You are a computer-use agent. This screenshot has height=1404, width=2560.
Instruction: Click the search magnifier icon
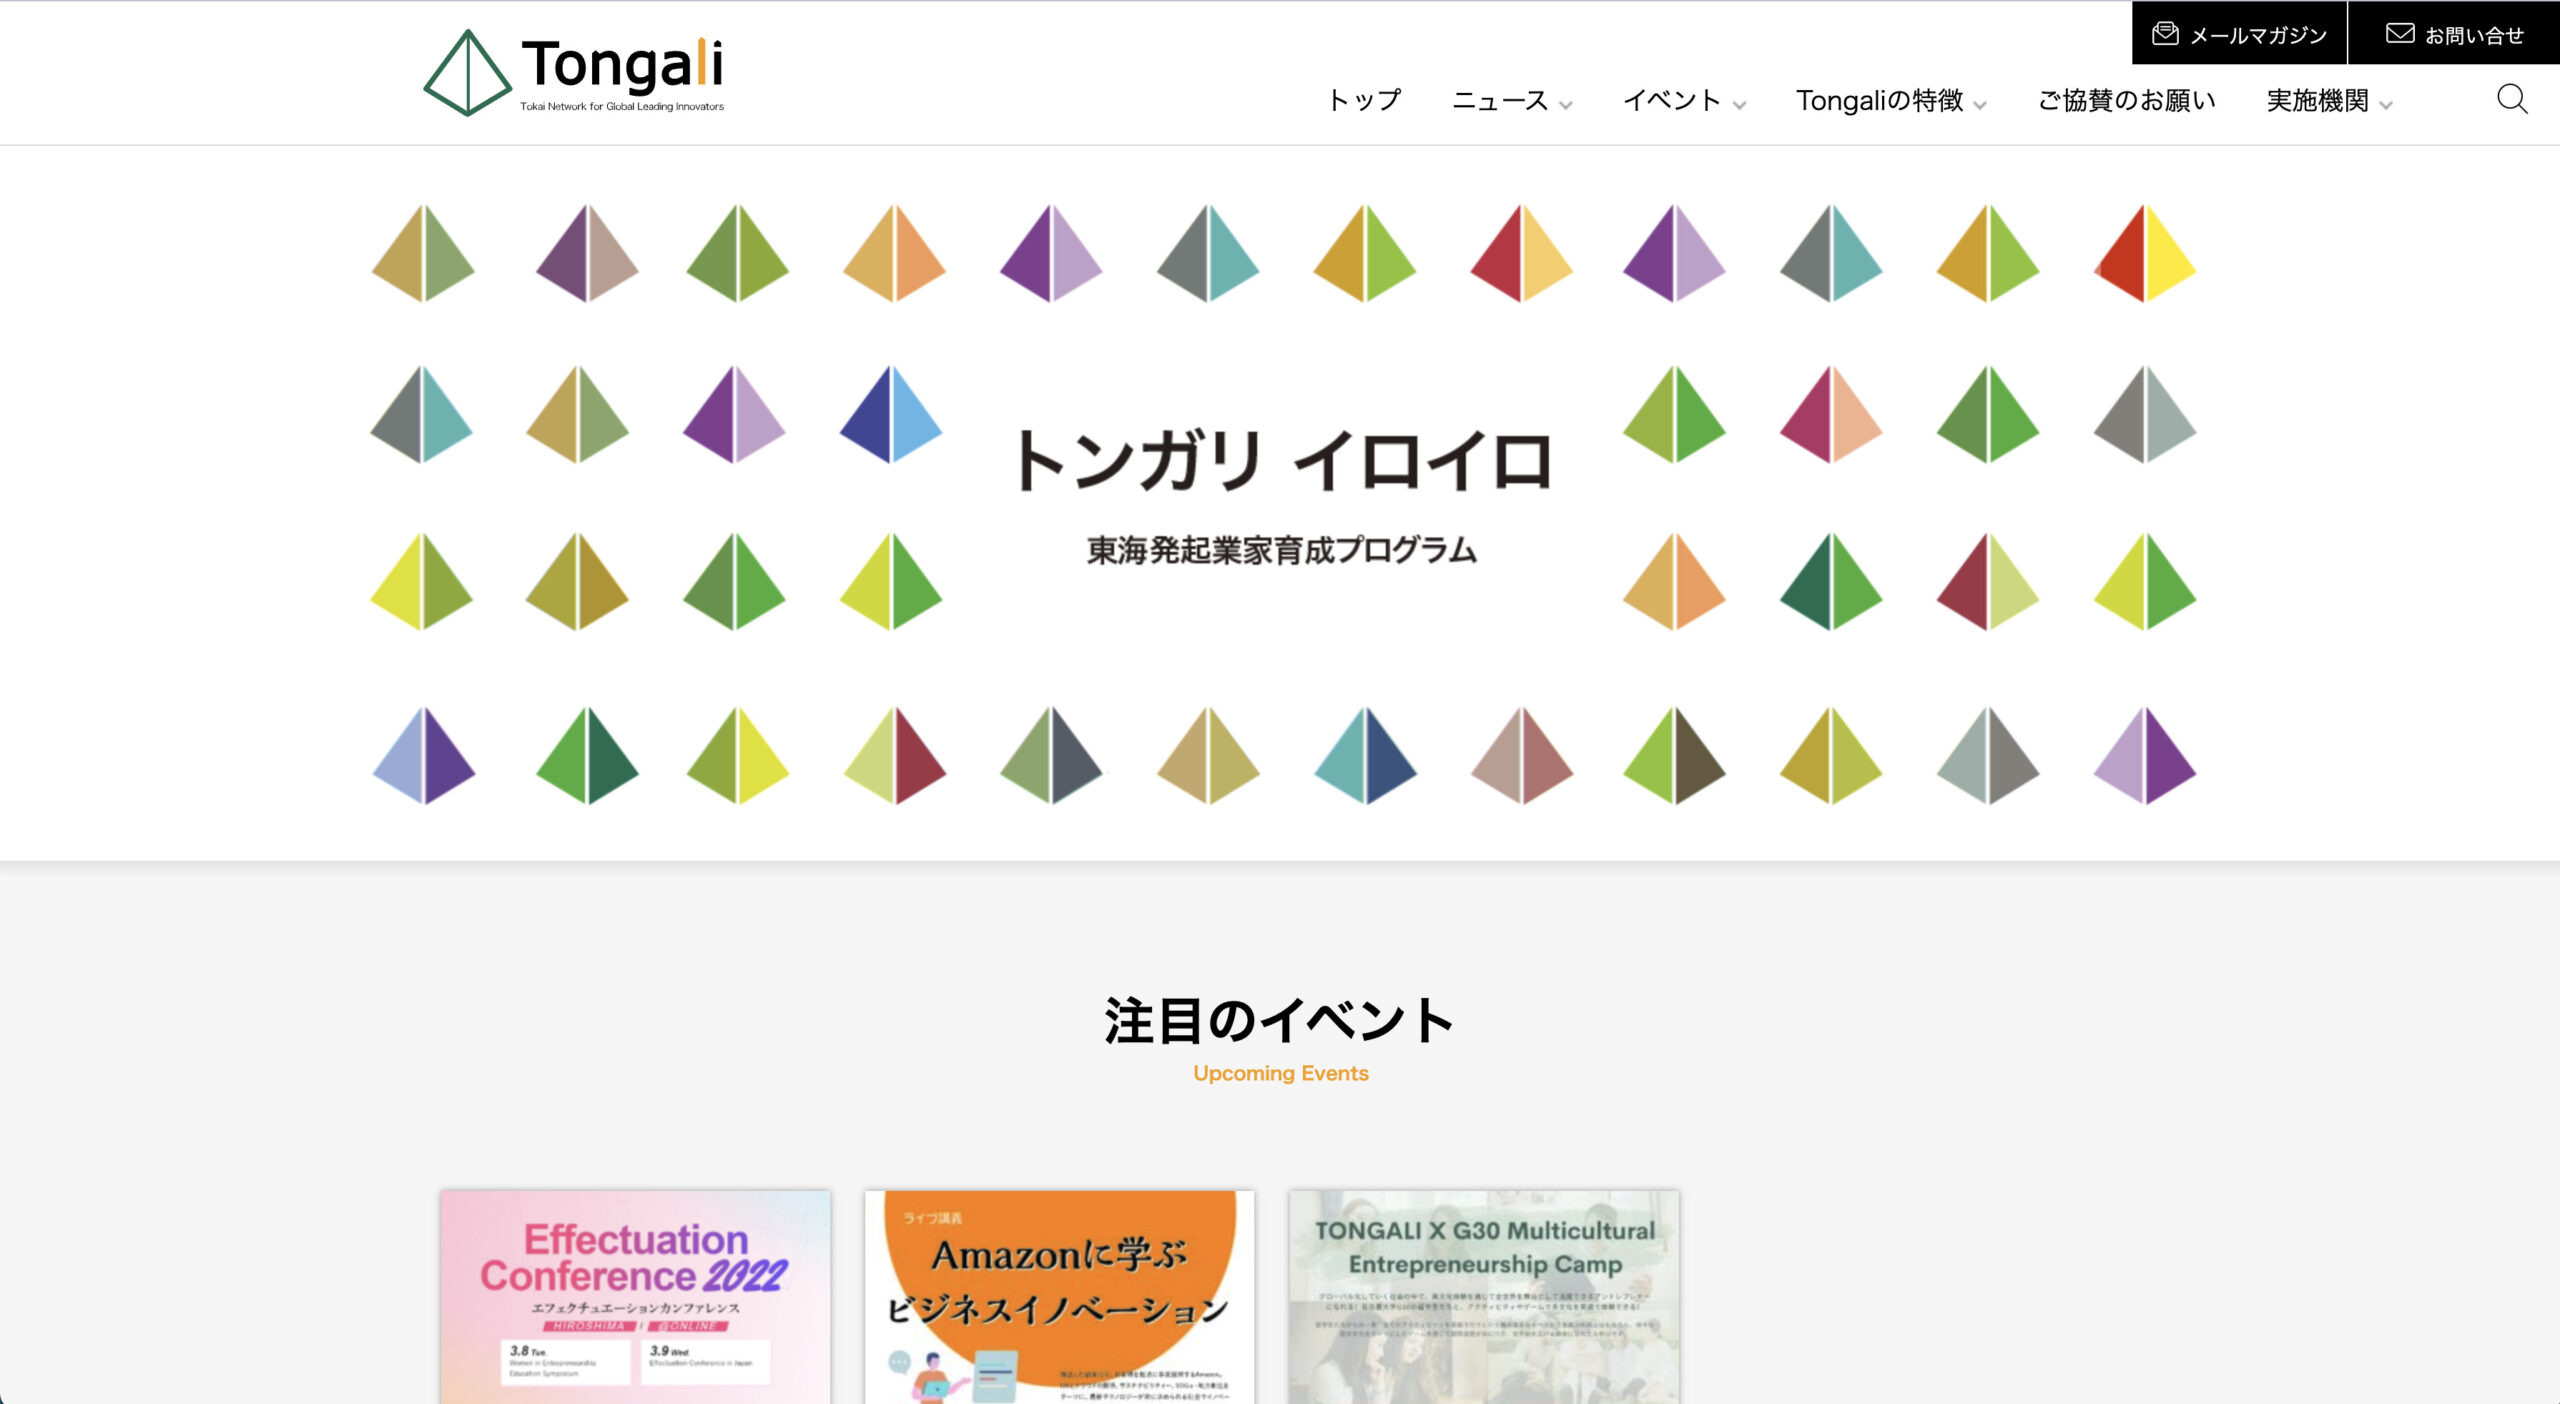click(2512, 99)
